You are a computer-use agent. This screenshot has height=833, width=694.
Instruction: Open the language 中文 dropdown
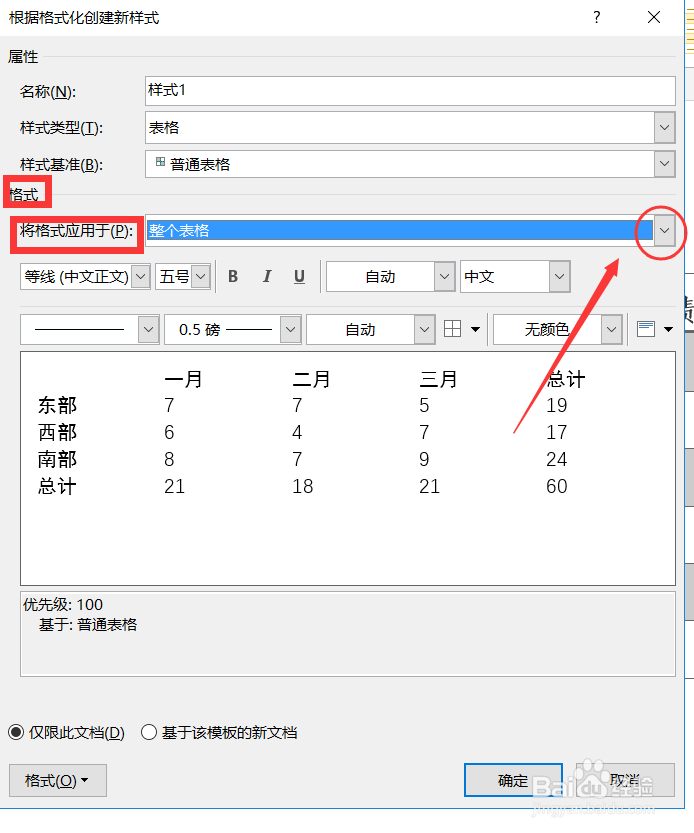tap(559, 277)
